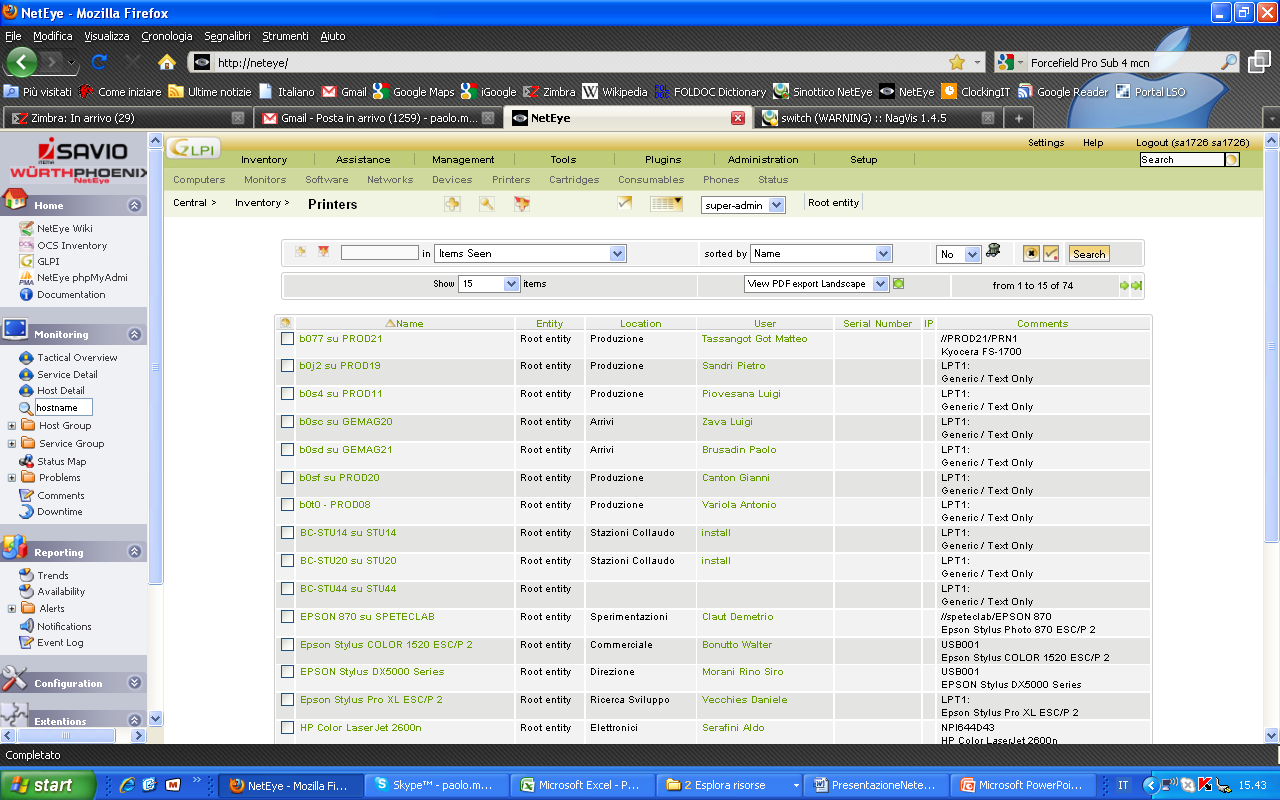Open the Assistance menu in GLPI
This screenshot has height=800, width=1280.
363,160
